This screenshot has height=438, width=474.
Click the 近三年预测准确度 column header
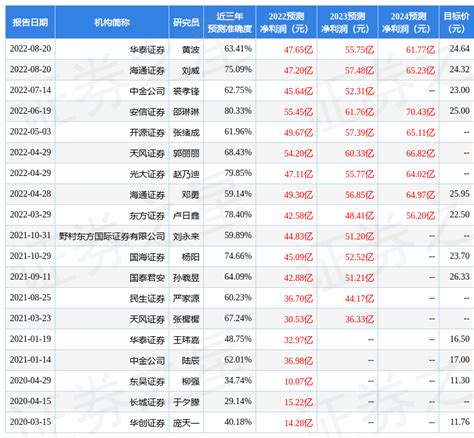[229, 22]
